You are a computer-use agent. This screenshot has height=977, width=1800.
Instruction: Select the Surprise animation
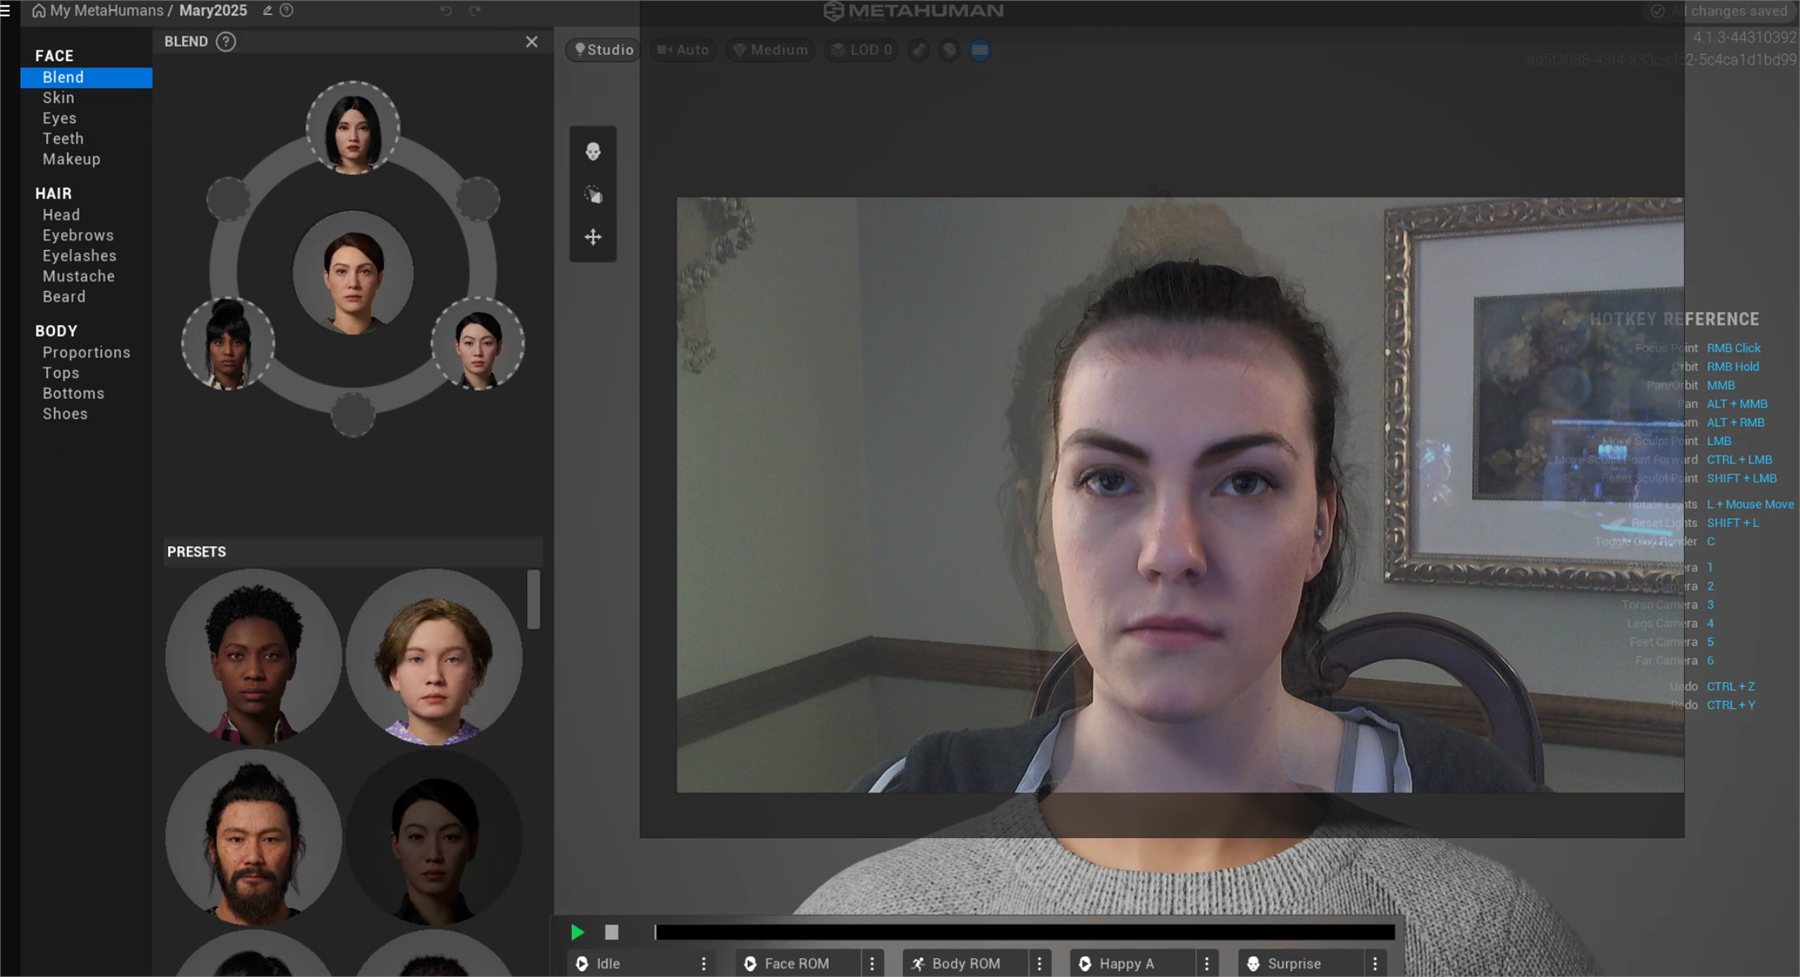[x=1301, y=964]
